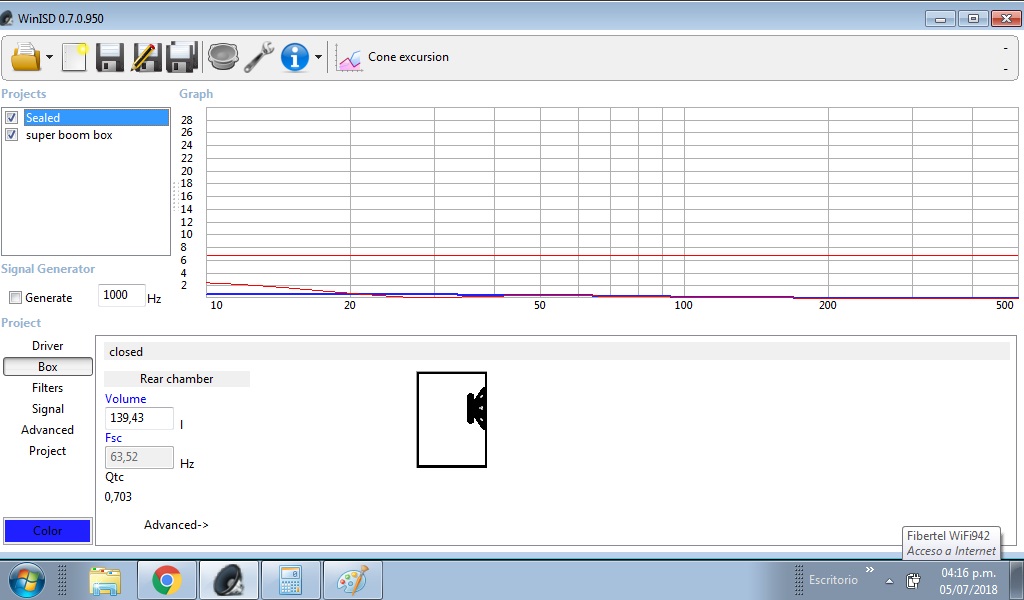Image resolution: width=1024 pixels, height=600 pixels.
Task: Switch to the Filters tab
Action: click(48, 388)
